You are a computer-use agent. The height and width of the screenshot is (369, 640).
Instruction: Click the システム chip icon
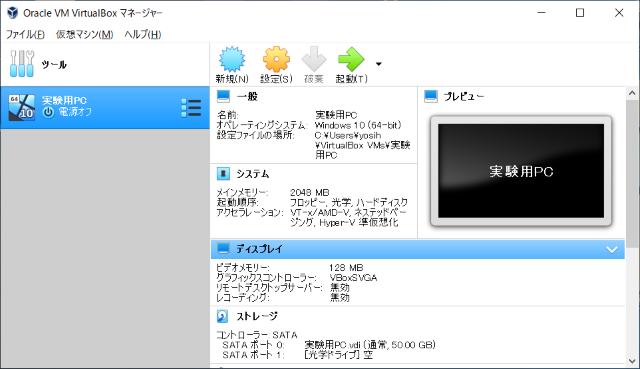(x=223, y=174)
